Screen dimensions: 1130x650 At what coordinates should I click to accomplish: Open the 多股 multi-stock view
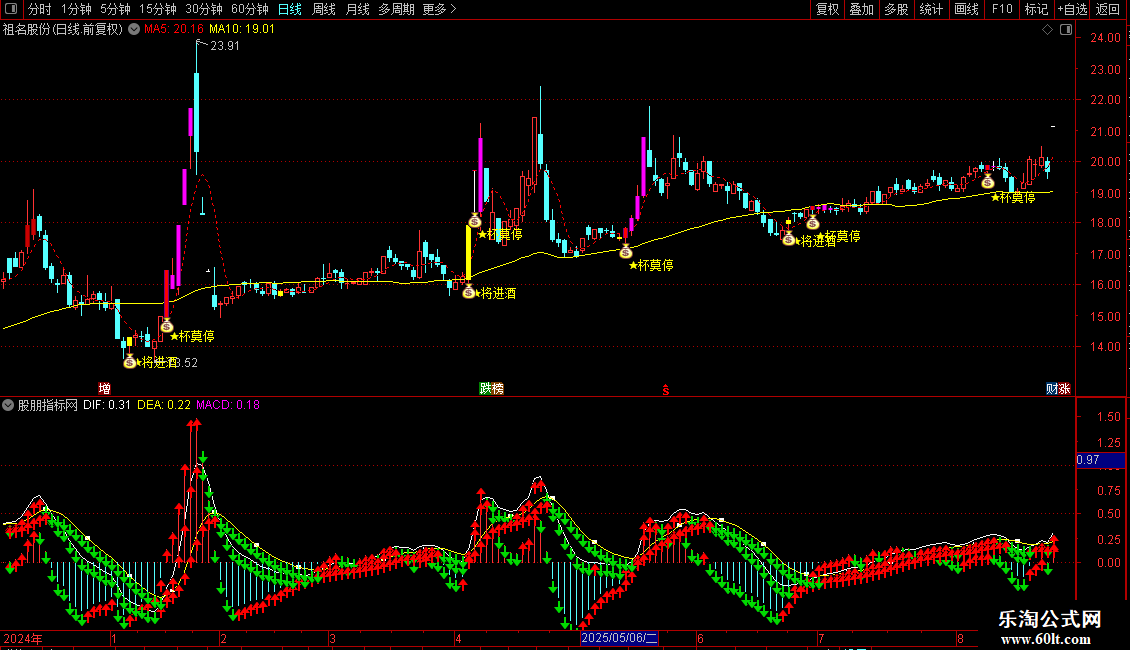(896, 9)
